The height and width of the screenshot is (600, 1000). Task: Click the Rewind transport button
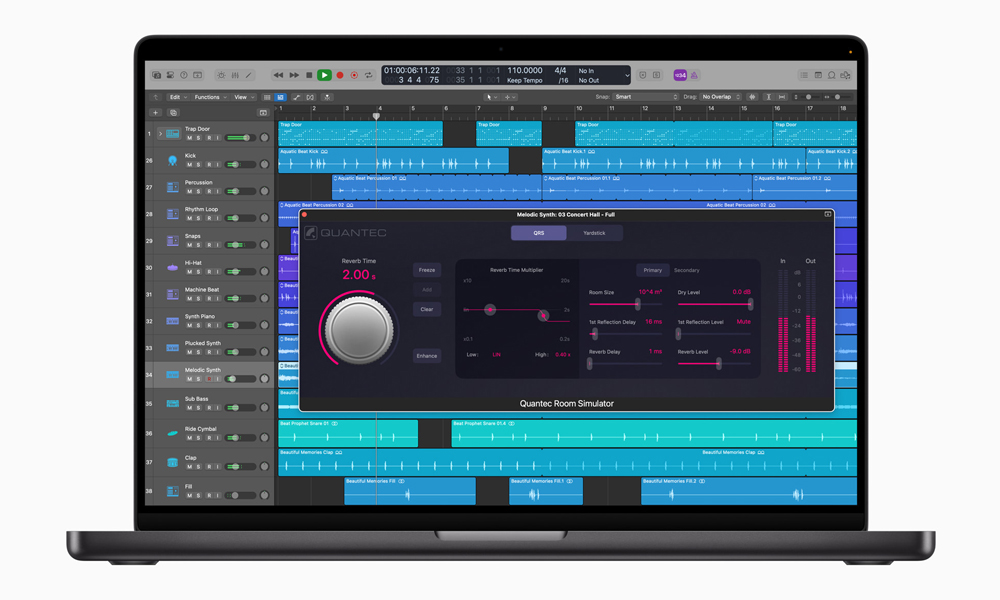pos(279,75)
